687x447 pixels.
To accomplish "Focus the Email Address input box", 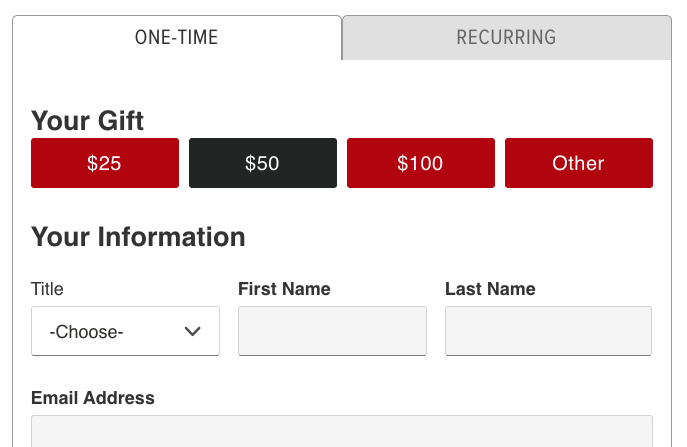I will click(x=342, y=432).
